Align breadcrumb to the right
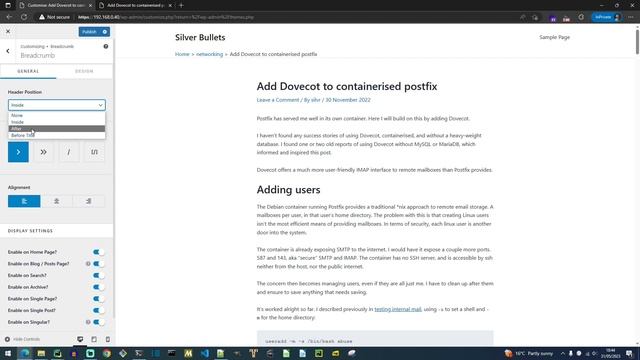Screen dimensions: 640x360 point(89,201)
